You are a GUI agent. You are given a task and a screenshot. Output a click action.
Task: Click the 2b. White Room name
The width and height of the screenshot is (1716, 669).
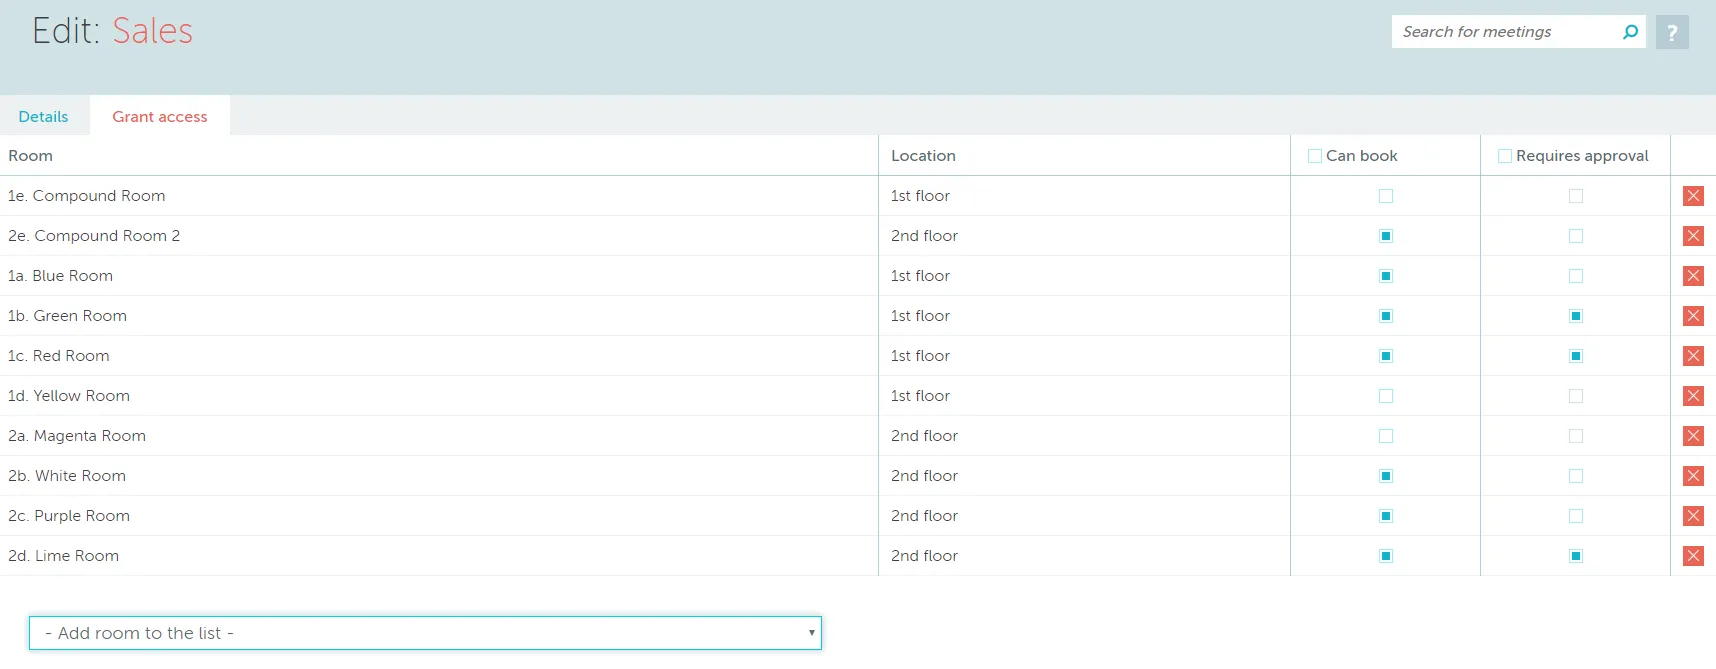(67, 476)
